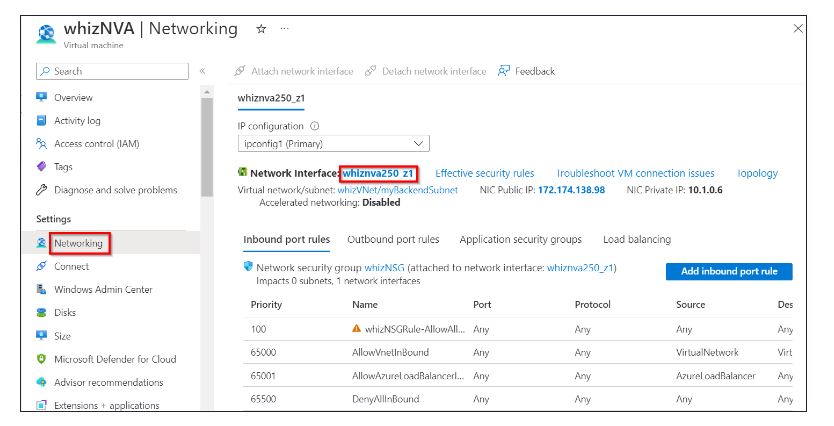The image size is (834, 426).
Task: Switch to Load balancing tab
Action: tap(637, 240)
